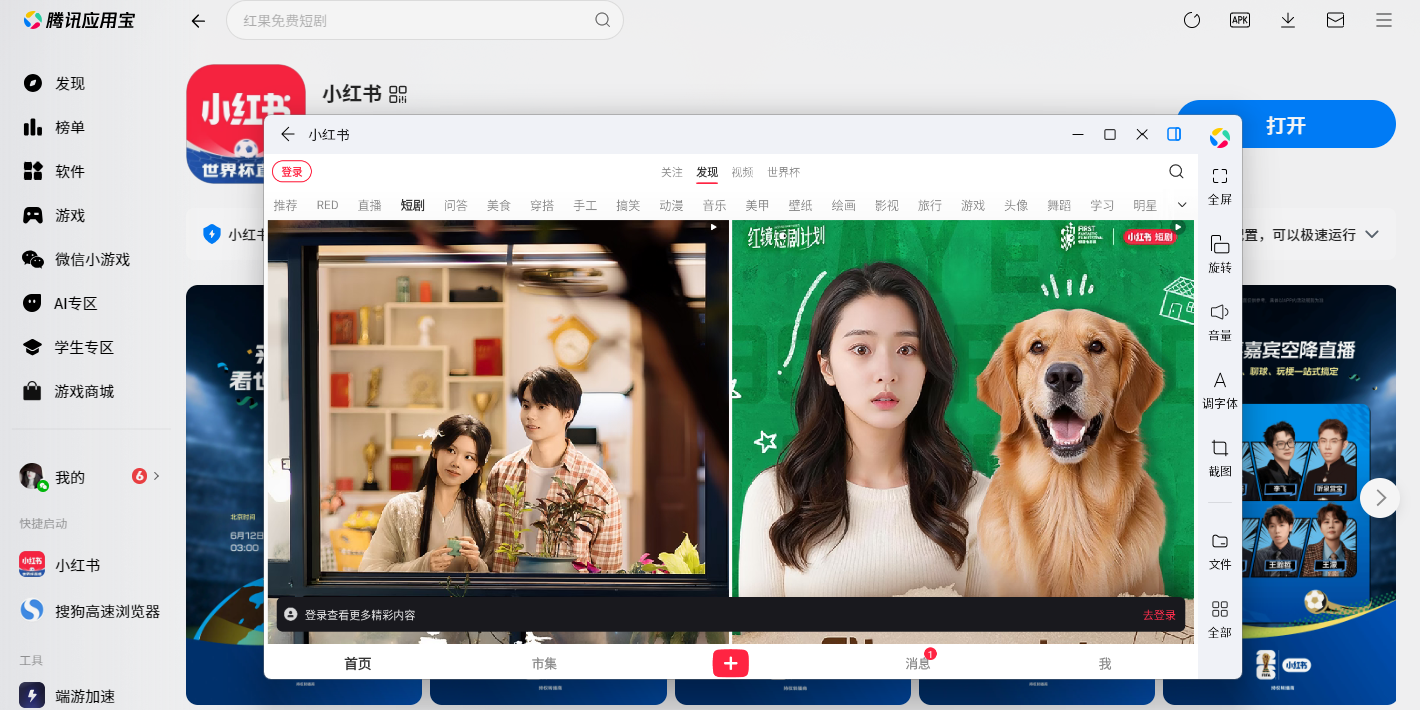Click the red plus create button
Viewport: 1420px width, 710px height.
(730, 663)
